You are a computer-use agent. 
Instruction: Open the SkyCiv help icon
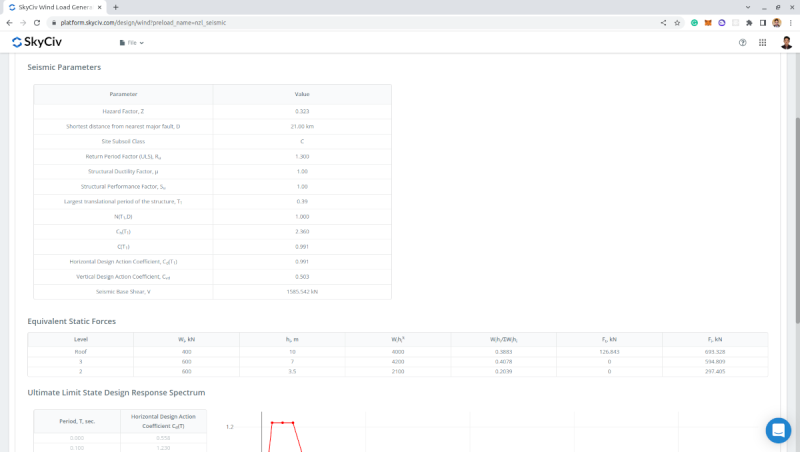point(742,43)
